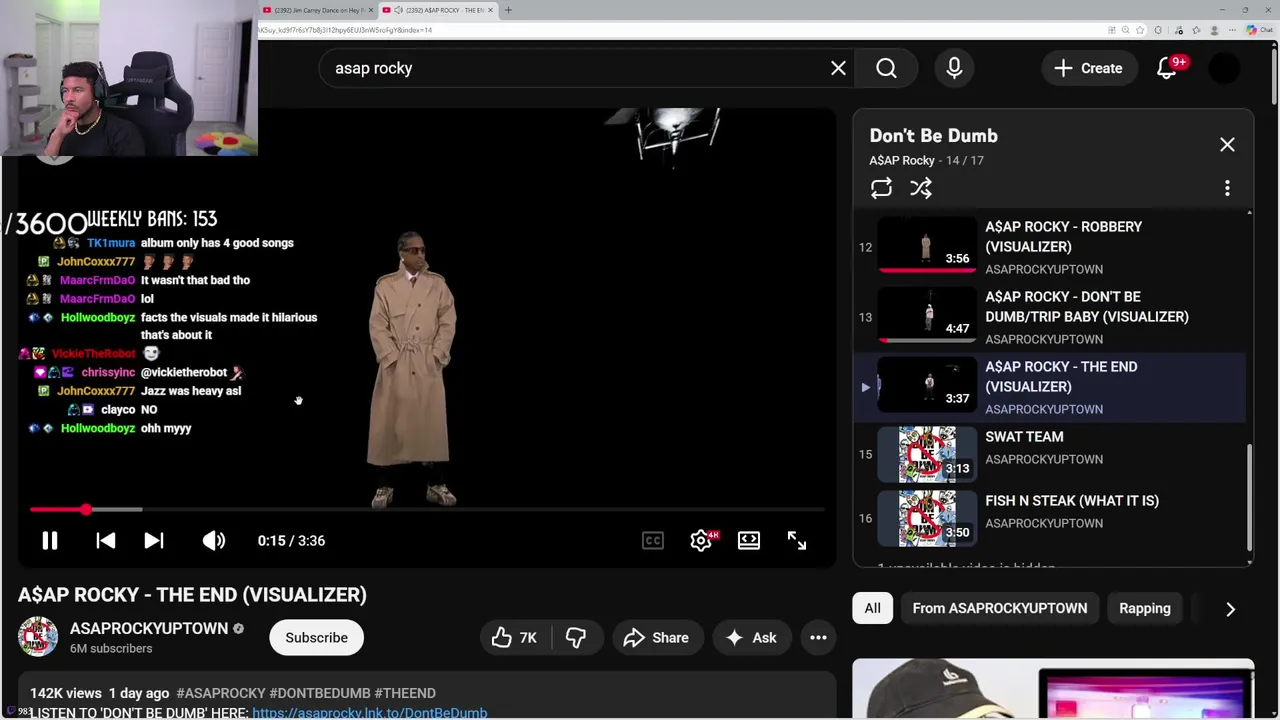Viewport: 1280px width, 720px height.
Task: Open the asaprocky.lnk.to/DontBeDumb link
Action: click(370, 713)
